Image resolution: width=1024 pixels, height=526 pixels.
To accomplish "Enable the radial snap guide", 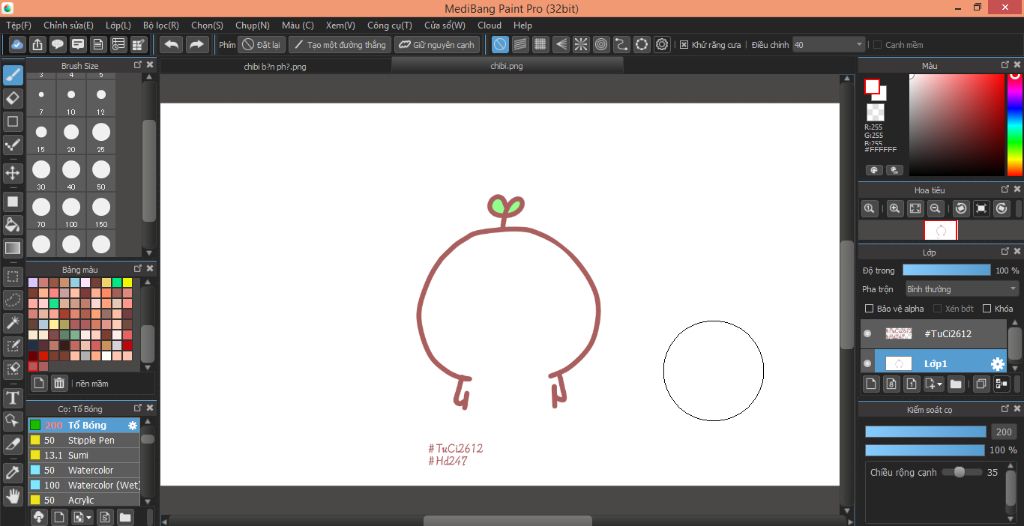I will pyautogui.click(x=581, y=44).
